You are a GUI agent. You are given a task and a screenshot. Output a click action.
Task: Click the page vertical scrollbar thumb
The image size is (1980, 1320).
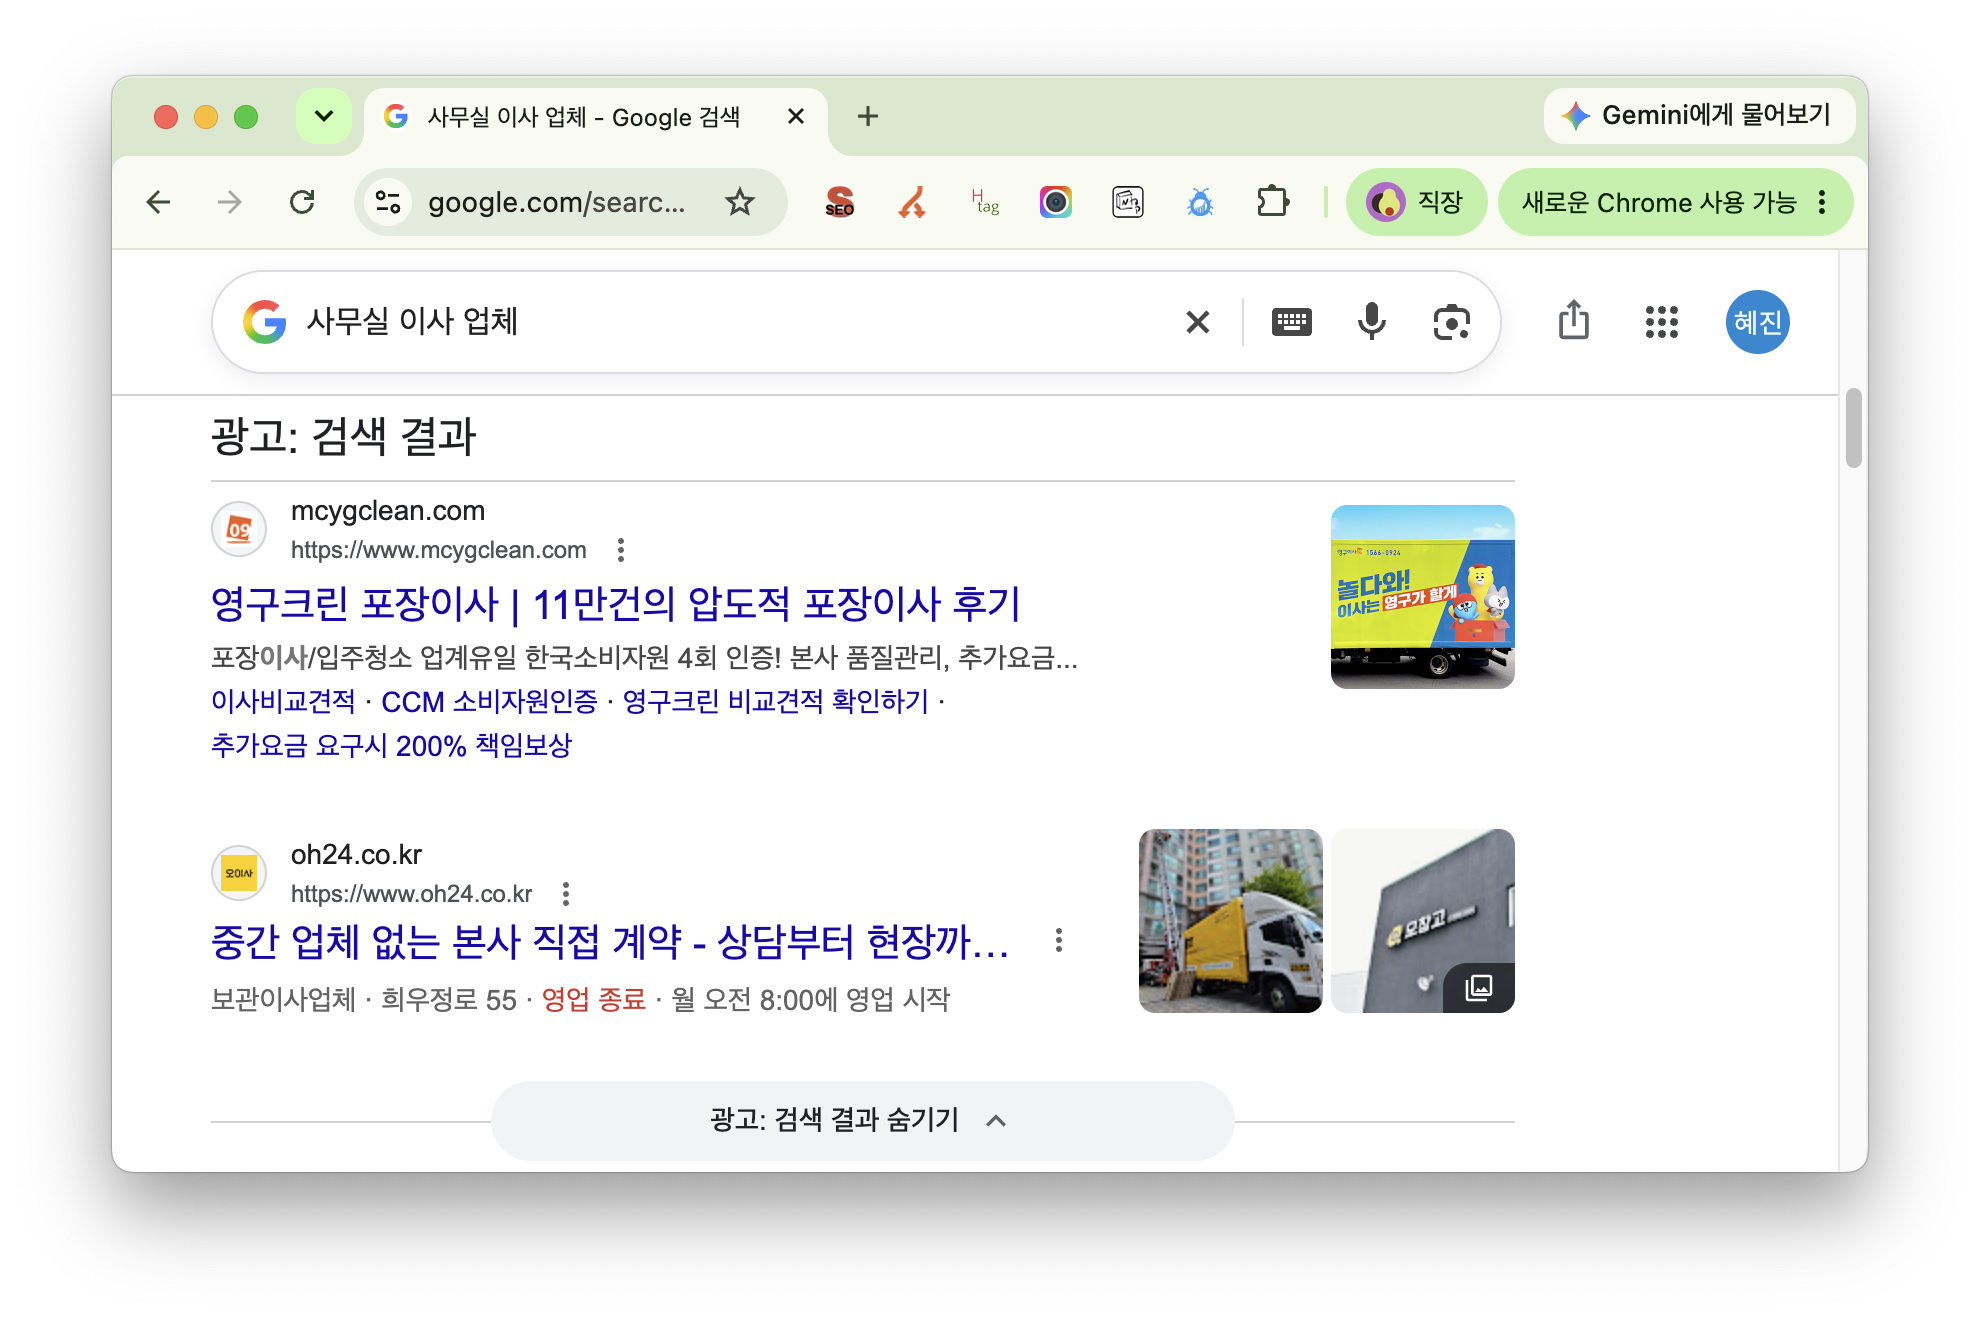(1853, 428)
